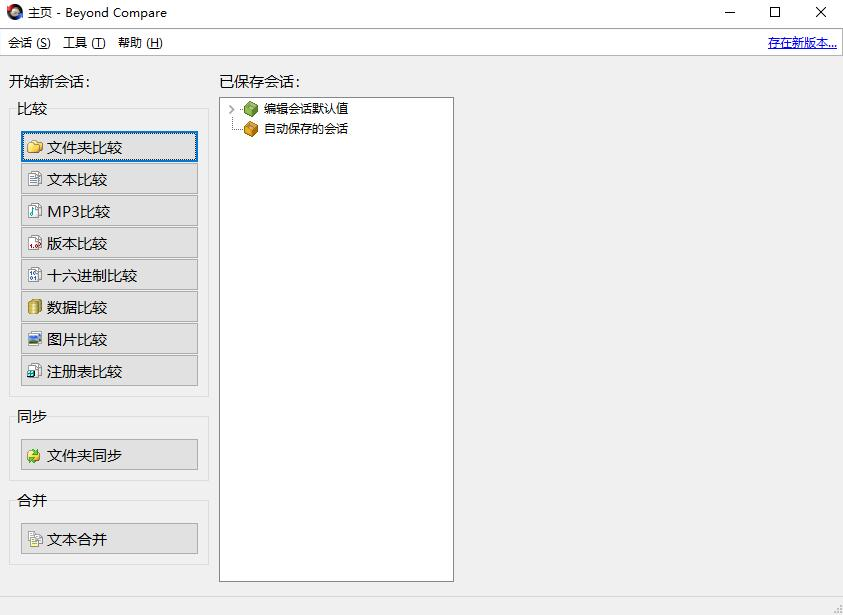Click the binary icon on 十六进制比较
This screenshot has height=615, width=843.
coord(34,275)
